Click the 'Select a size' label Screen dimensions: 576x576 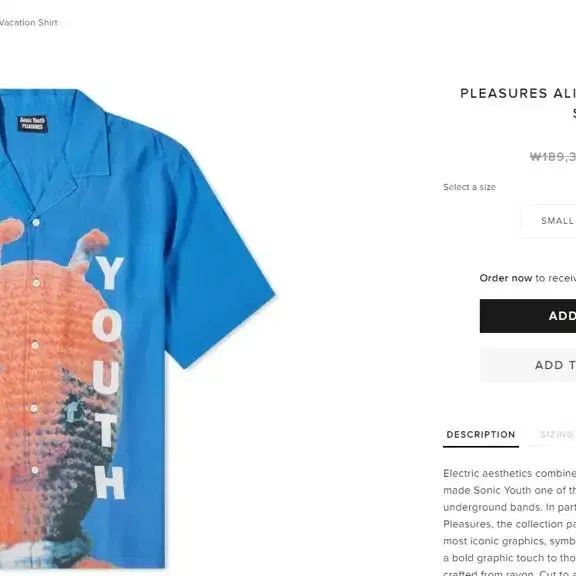pos(469,187)
